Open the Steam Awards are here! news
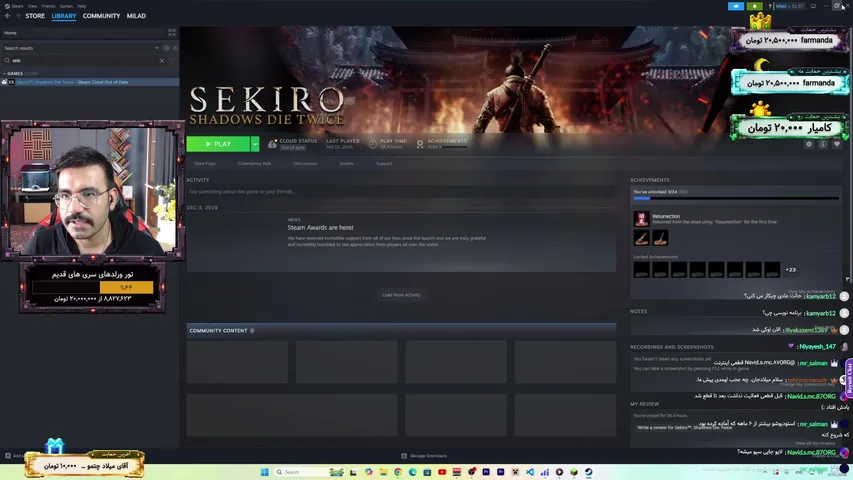Viewport: 853px width, 480px height. (x=320, y=227)
